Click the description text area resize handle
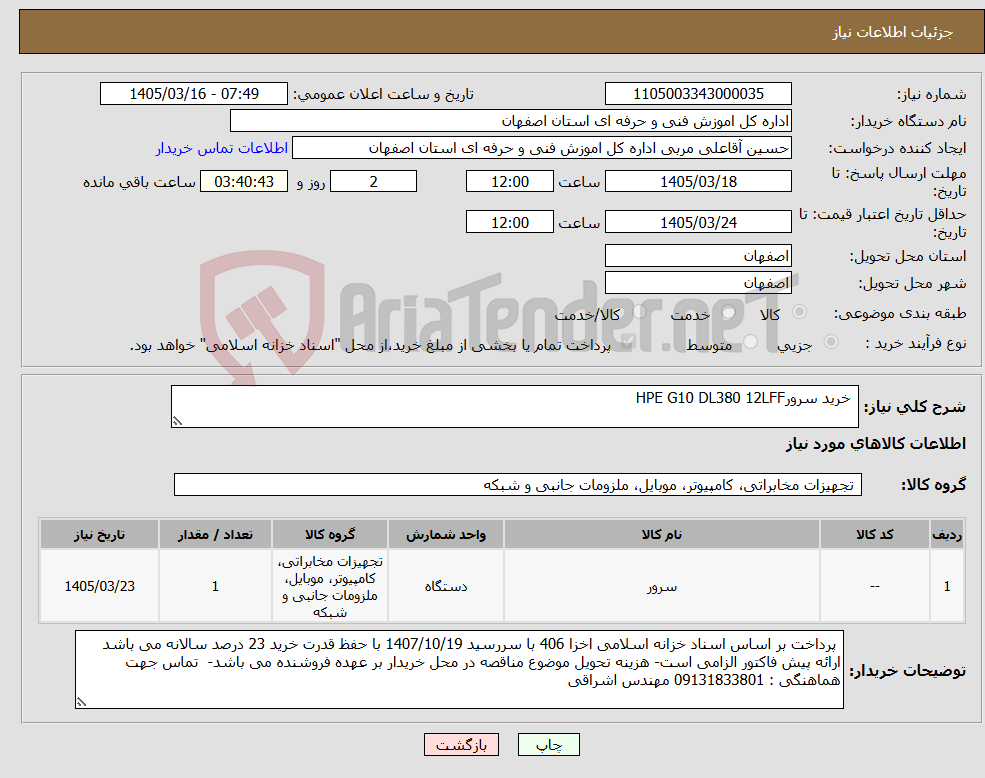This screenshot has height=778, width=985. [177, 422]
